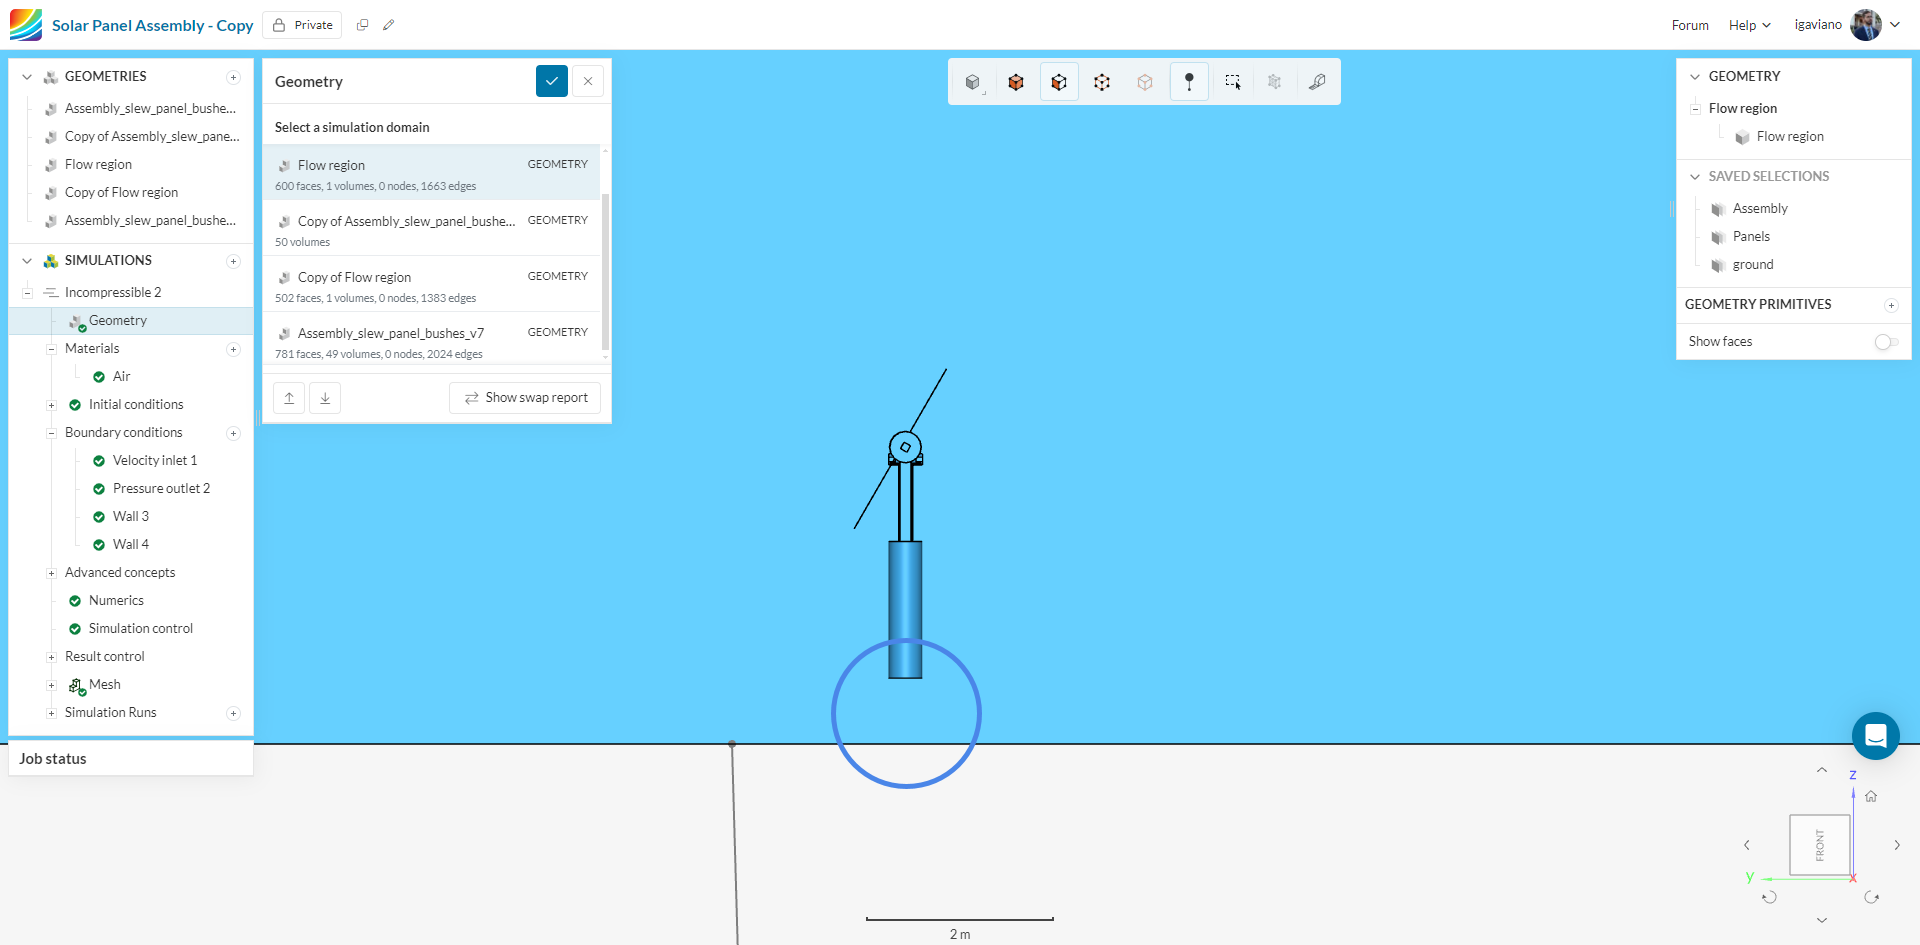Collapse the GEOMETRIES section
This screenshot has height=945, width=1920.
coord(27,77)
